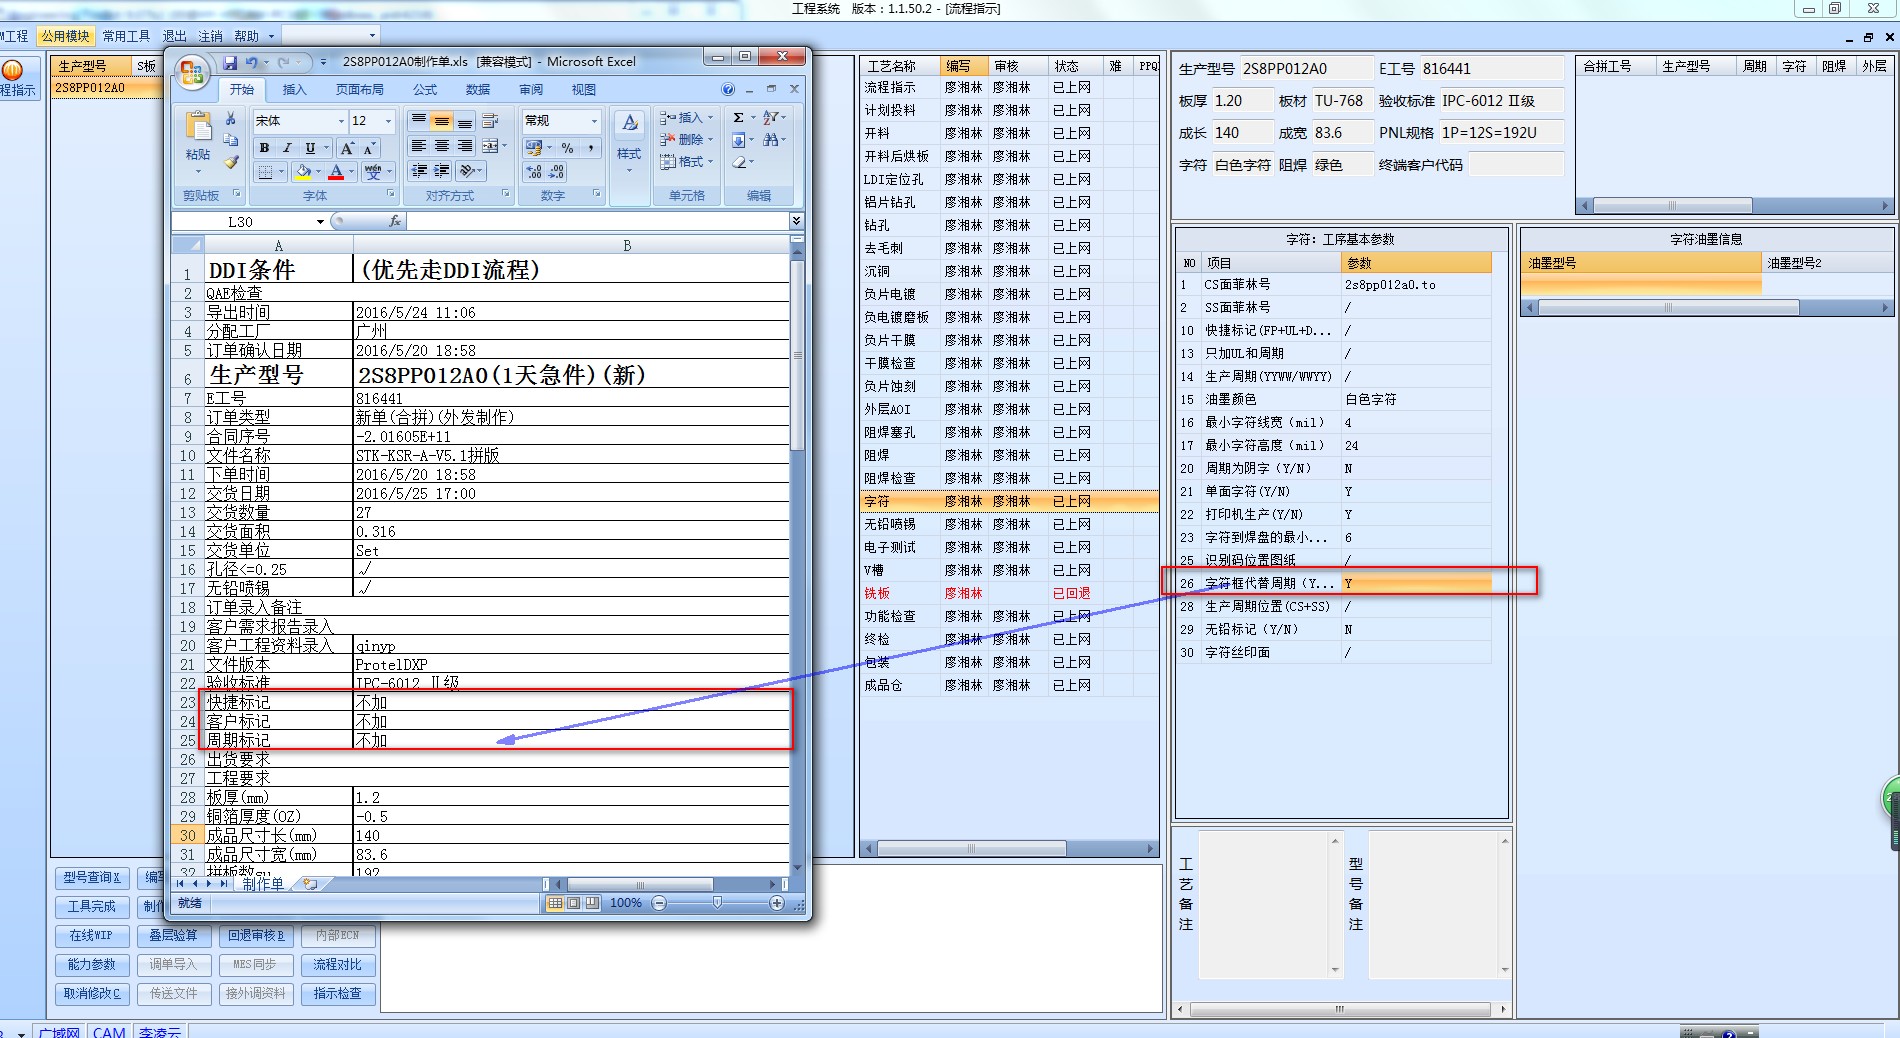Click the Excel Office button orb
Image resolution: width=1900 pixels, height=1038 pixels.
[191, 73]
